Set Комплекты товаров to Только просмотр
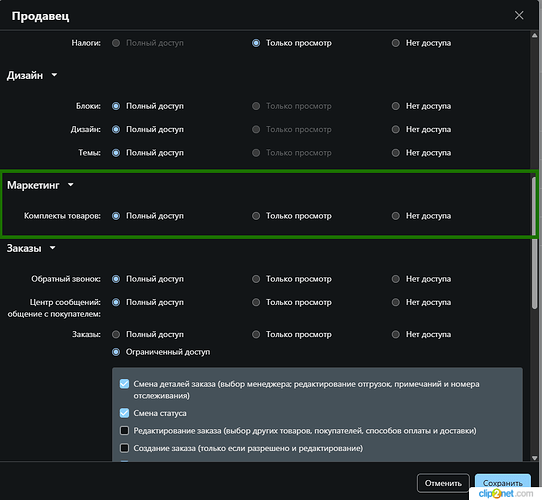Image resolution: width=542 pixels, height=500 pixels. coord(256,216)
